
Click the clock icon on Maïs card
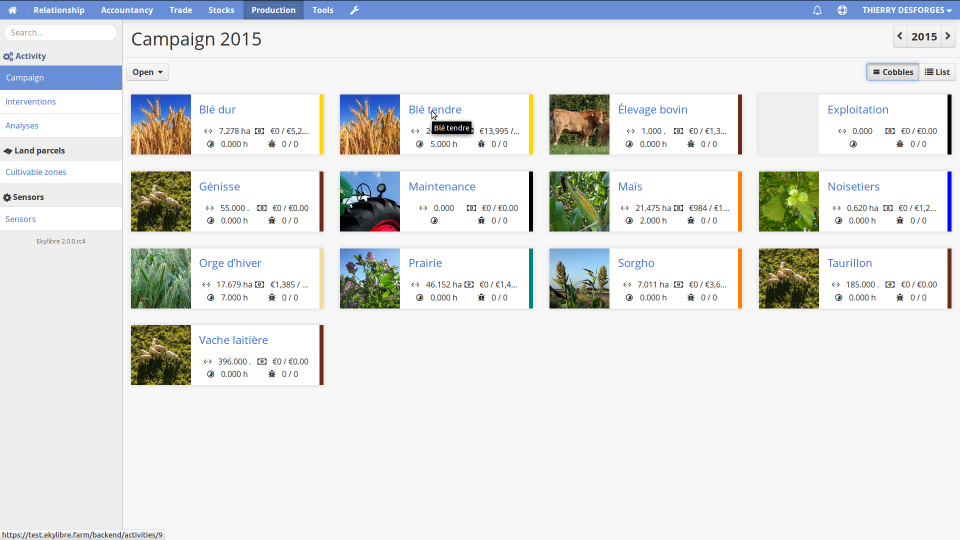click(x=629, y=220)
